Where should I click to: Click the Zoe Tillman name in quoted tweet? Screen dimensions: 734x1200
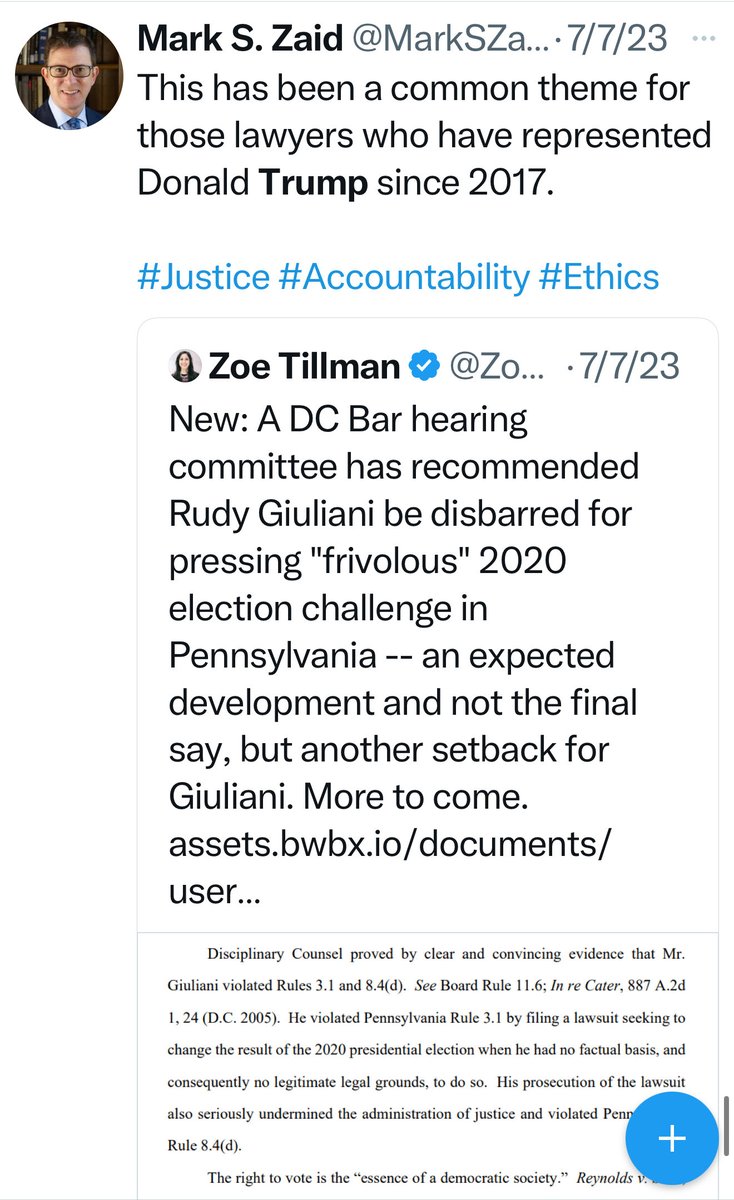304,367
